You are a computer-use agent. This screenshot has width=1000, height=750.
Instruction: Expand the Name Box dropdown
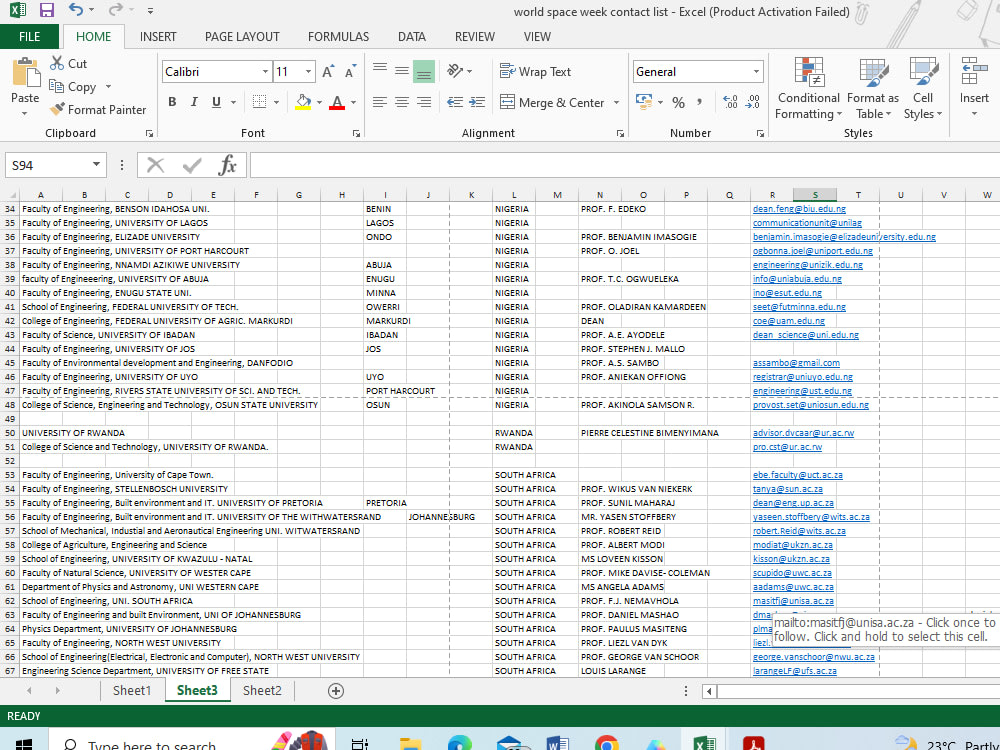click(x=96, y=165)
